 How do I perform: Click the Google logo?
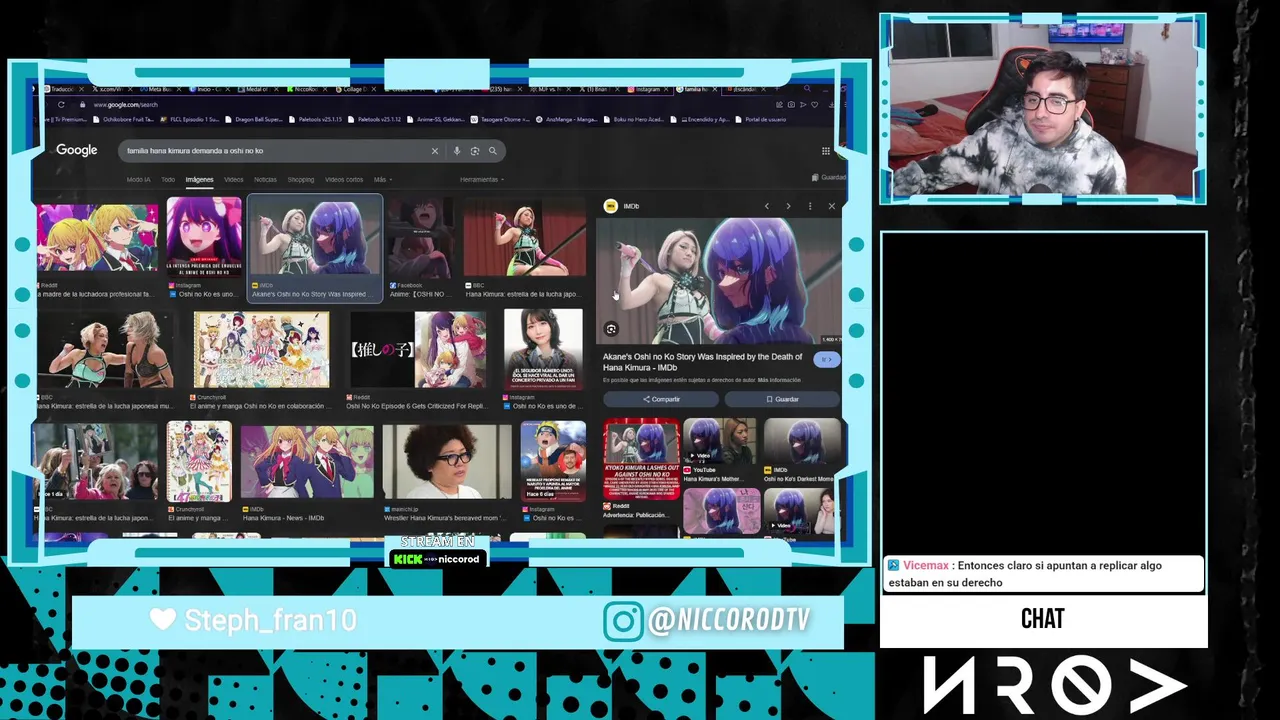tap(77, 150)
